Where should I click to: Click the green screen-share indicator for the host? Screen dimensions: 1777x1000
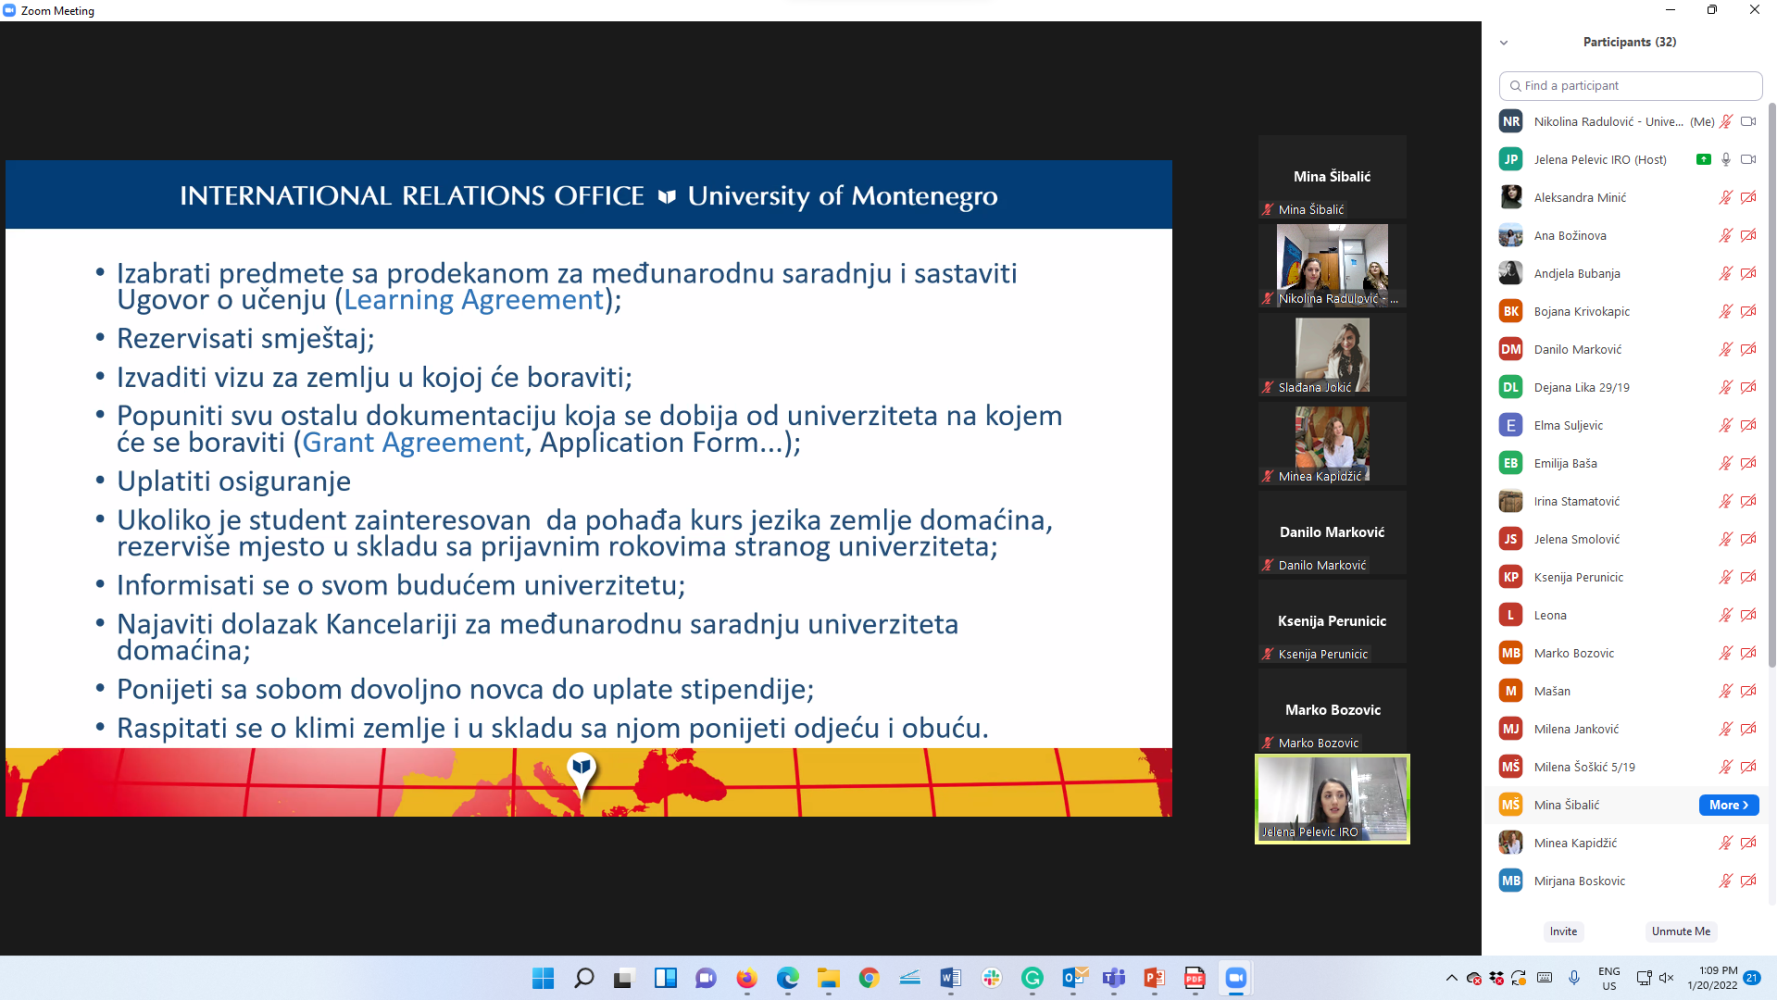[1703, 159]
